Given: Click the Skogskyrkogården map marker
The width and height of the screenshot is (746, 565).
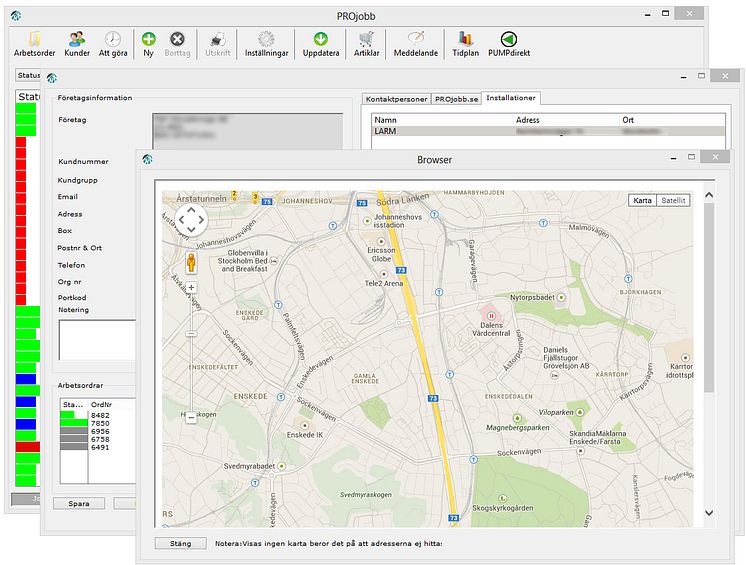Looking at the screenshot, I should tap(502, 499).
